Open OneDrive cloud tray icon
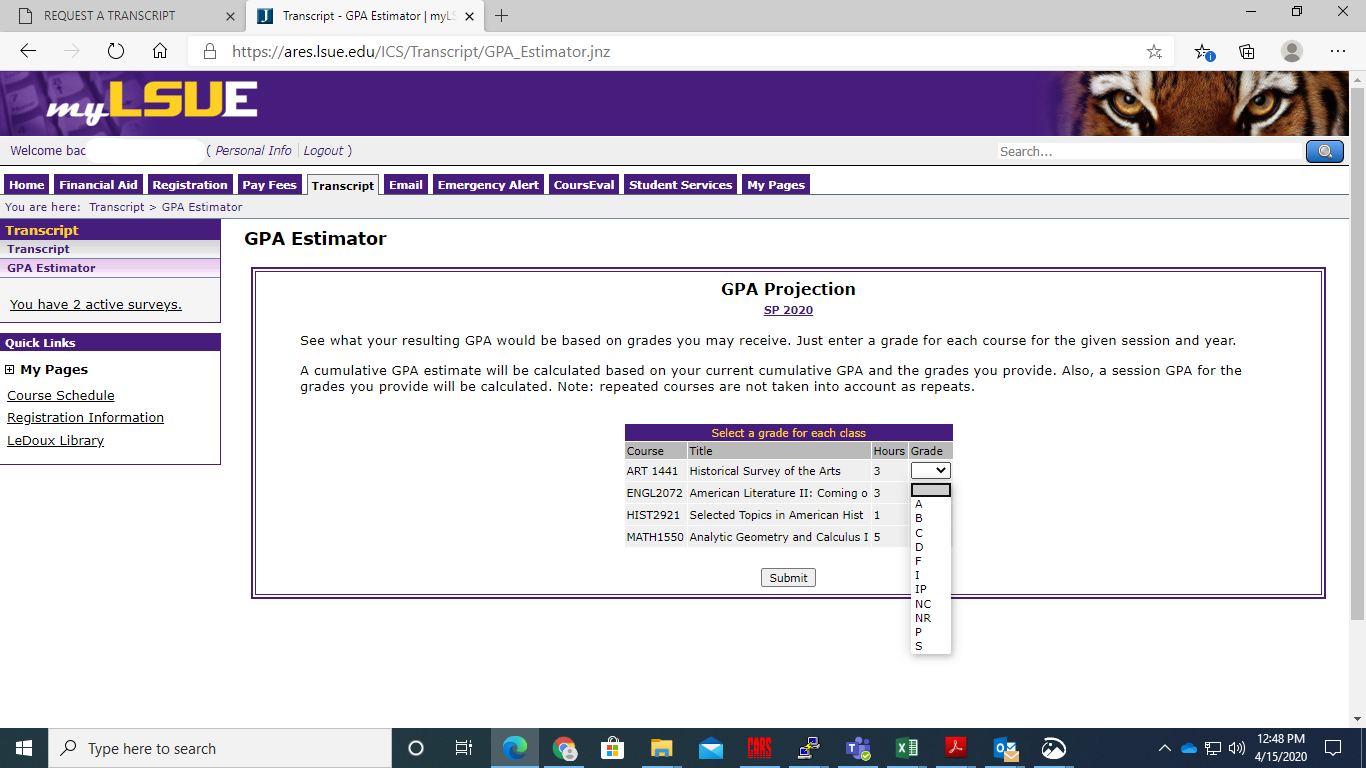The height and width of the screenshot is (768, 1366). point(1189,748)
